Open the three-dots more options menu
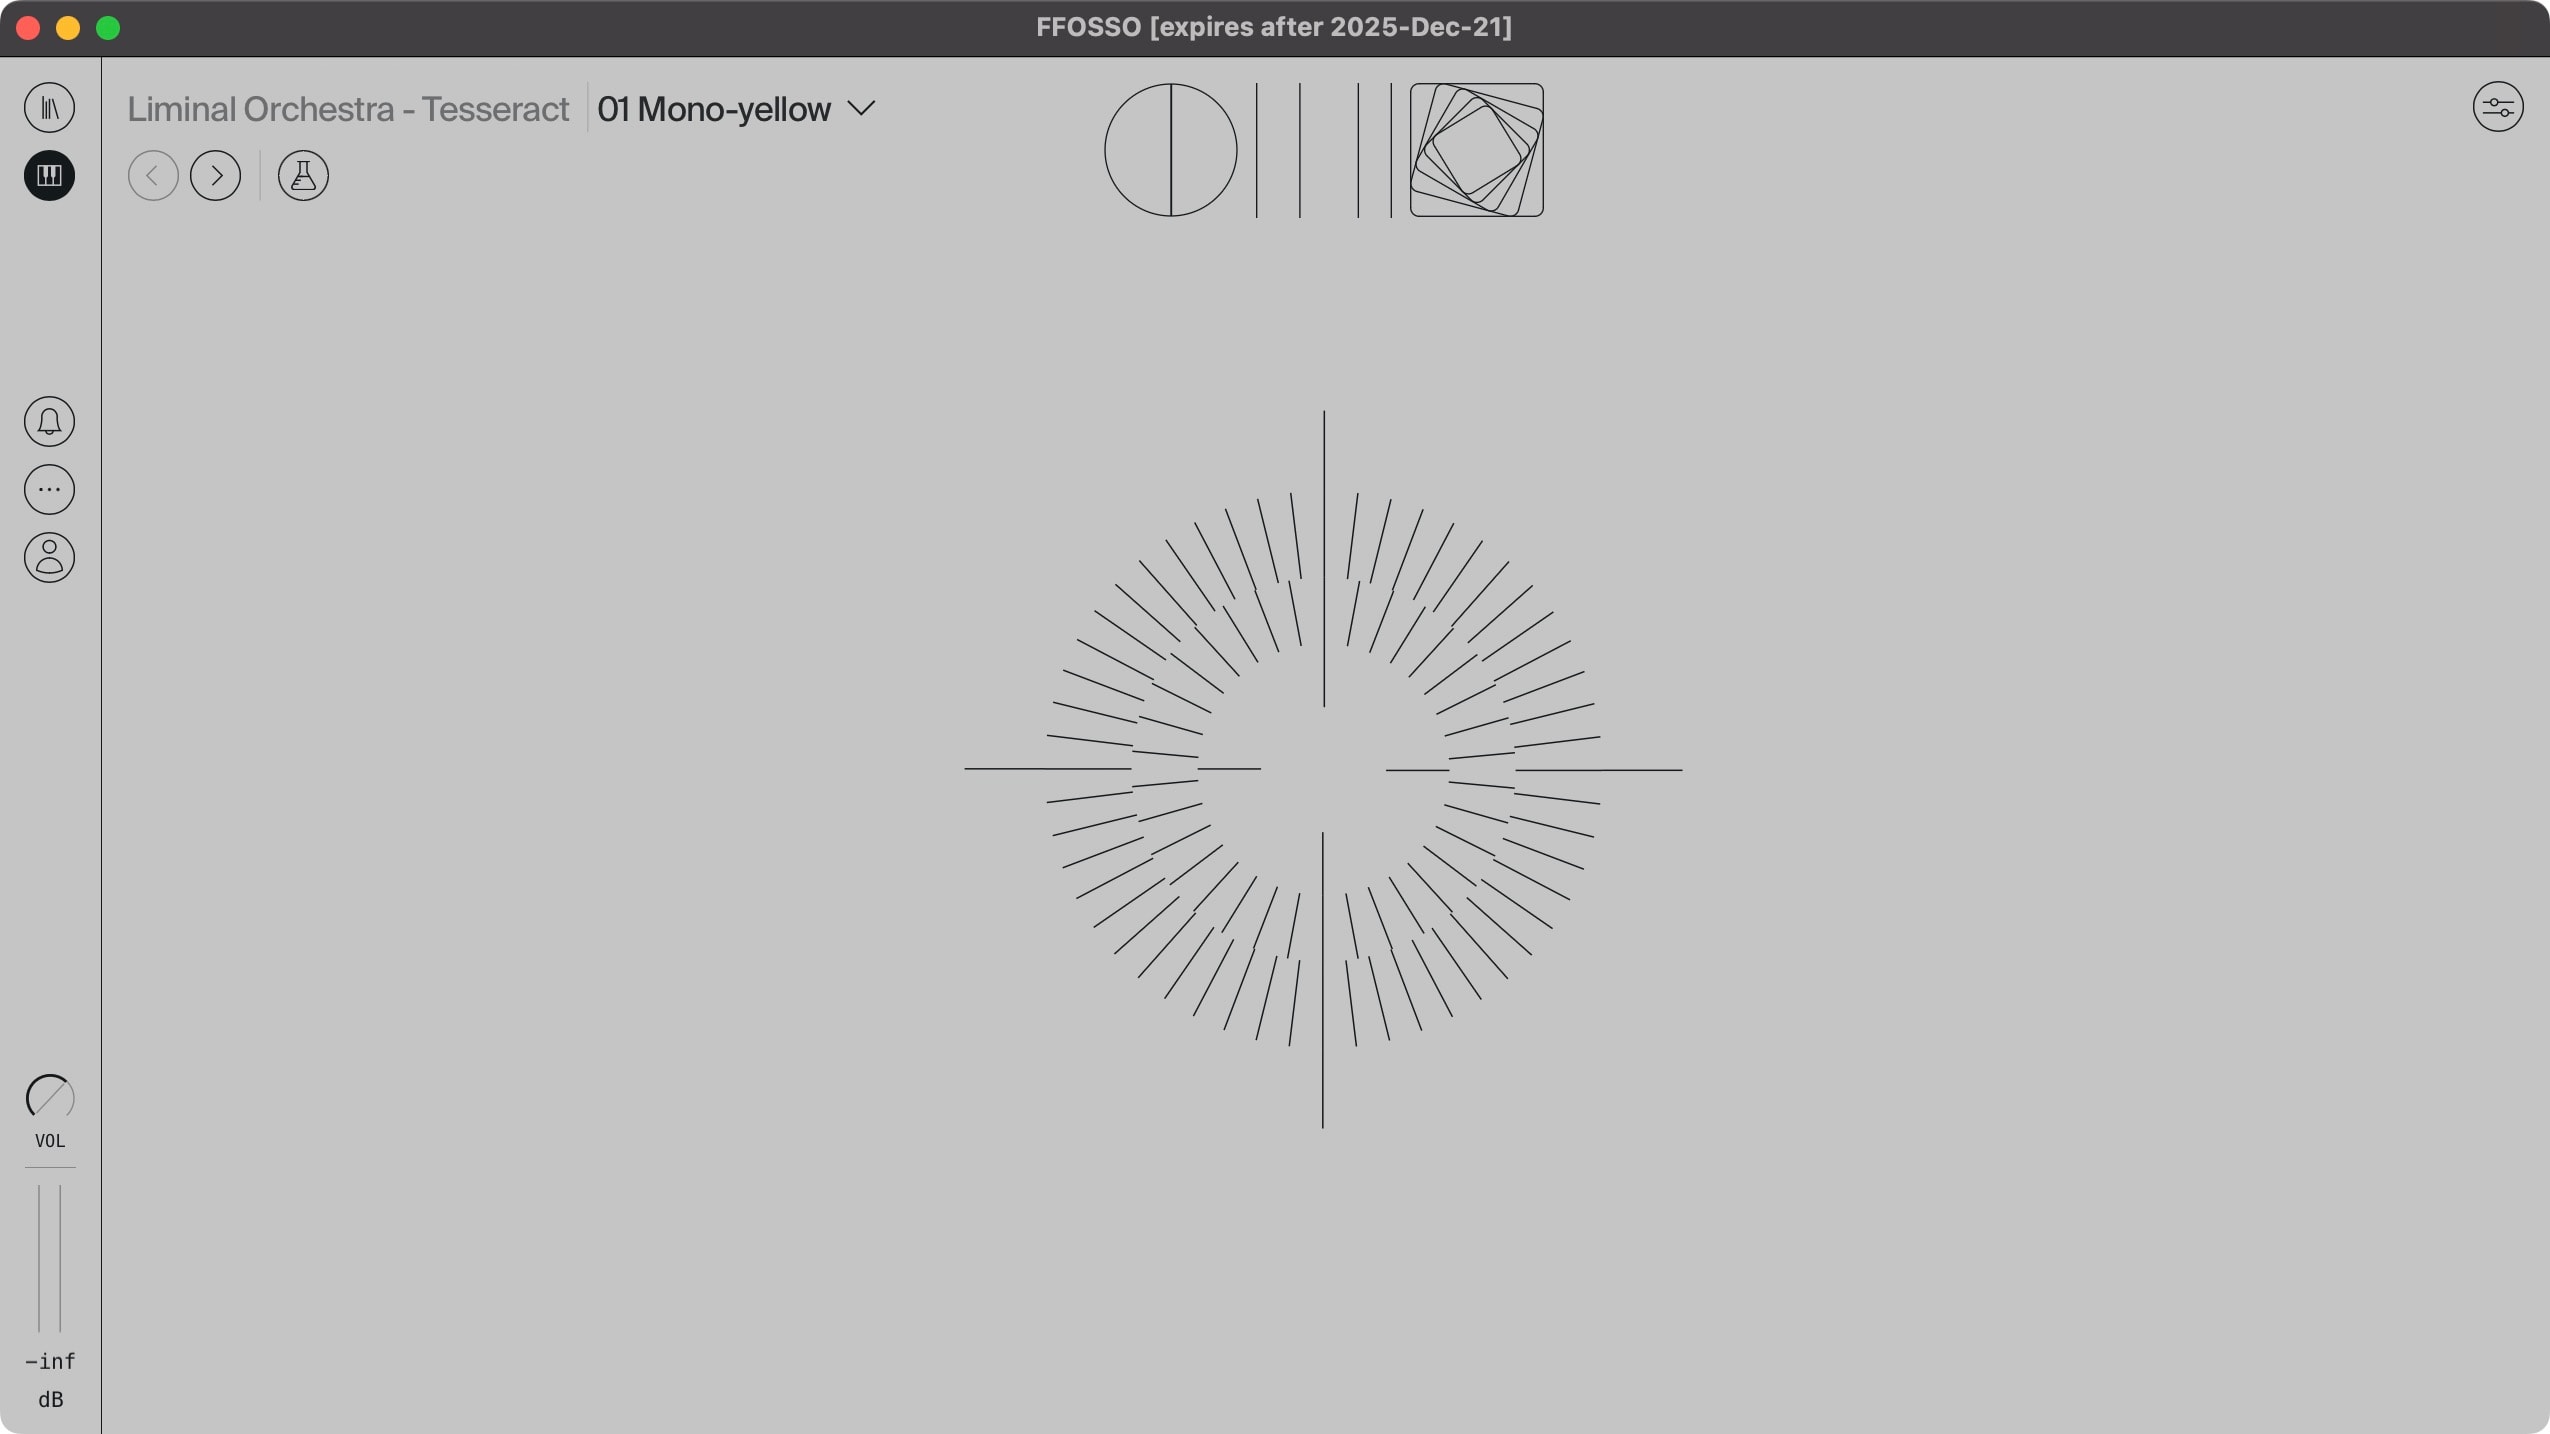This screenshot has width=2550, height=1434. pos(49,490)
